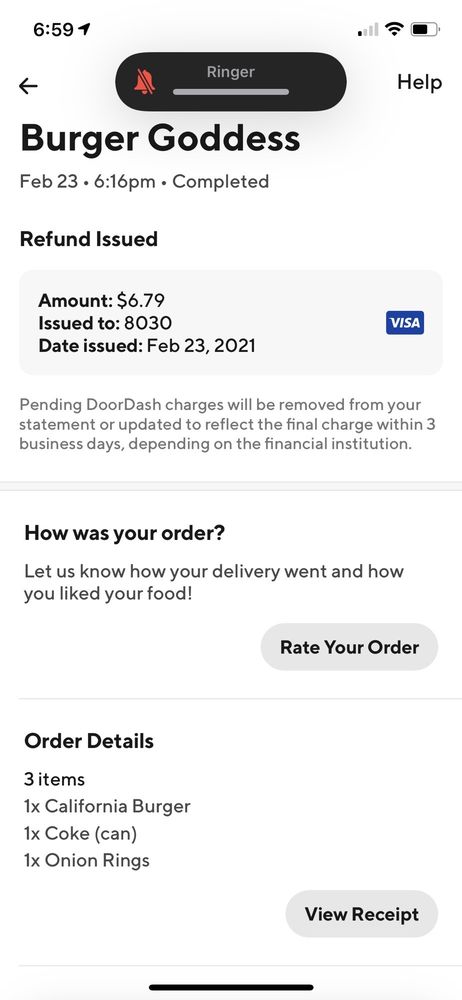462x1000 pixels.
Task: Tap the home indicator bar
Action: point(231,987)
